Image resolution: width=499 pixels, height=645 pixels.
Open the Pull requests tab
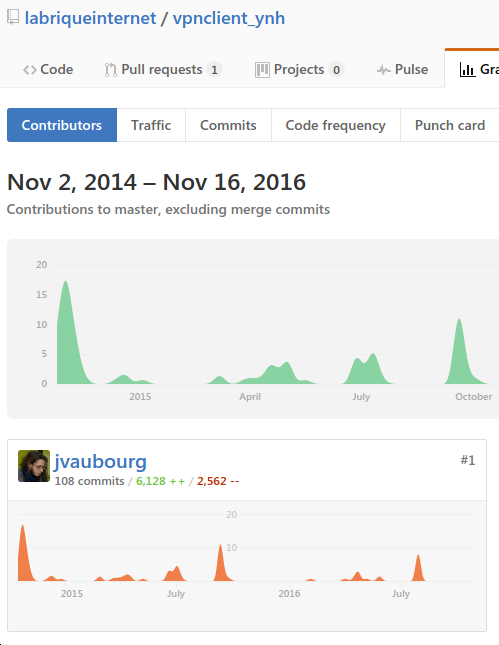[163, 70]
